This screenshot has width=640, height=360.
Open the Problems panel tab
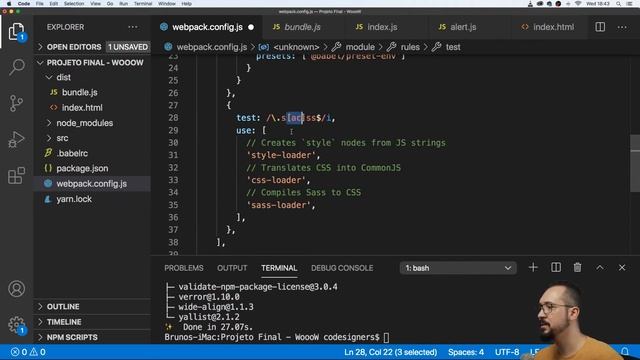(184, 268)
